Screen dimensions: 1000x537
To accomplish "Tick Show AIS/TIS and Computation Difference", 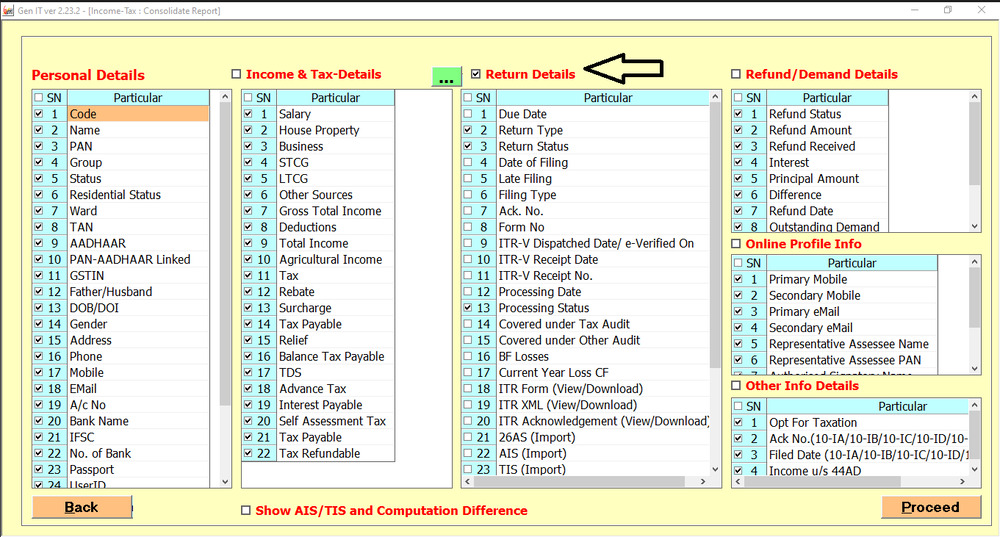I will pyautogui.click(x=246, y=510).
